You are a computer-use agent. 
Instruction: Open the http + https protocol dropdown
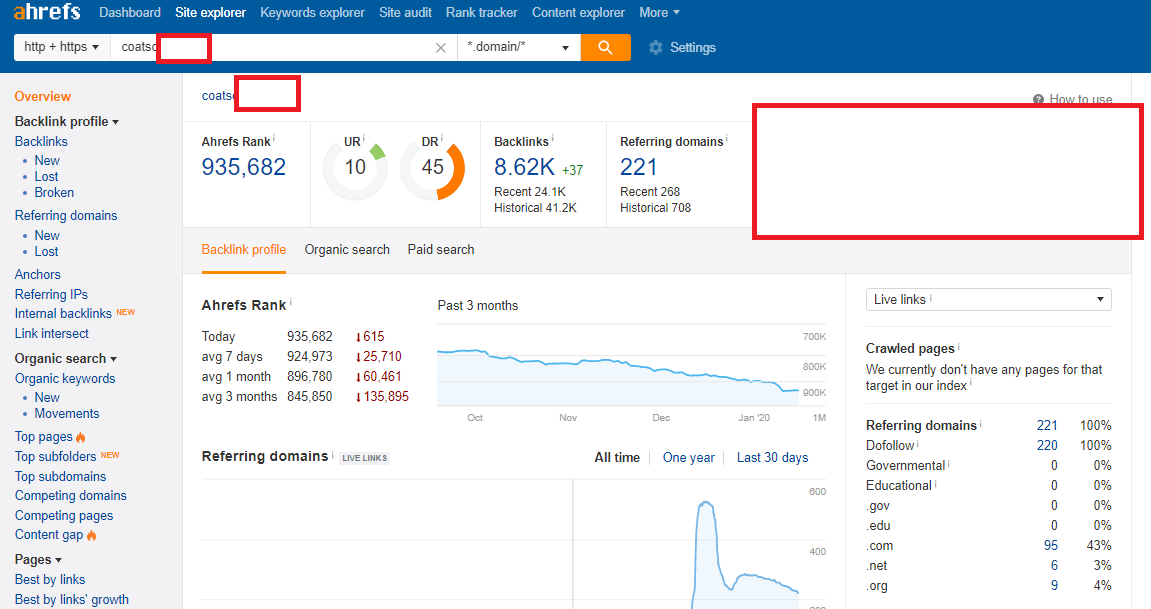pos(61,47)
